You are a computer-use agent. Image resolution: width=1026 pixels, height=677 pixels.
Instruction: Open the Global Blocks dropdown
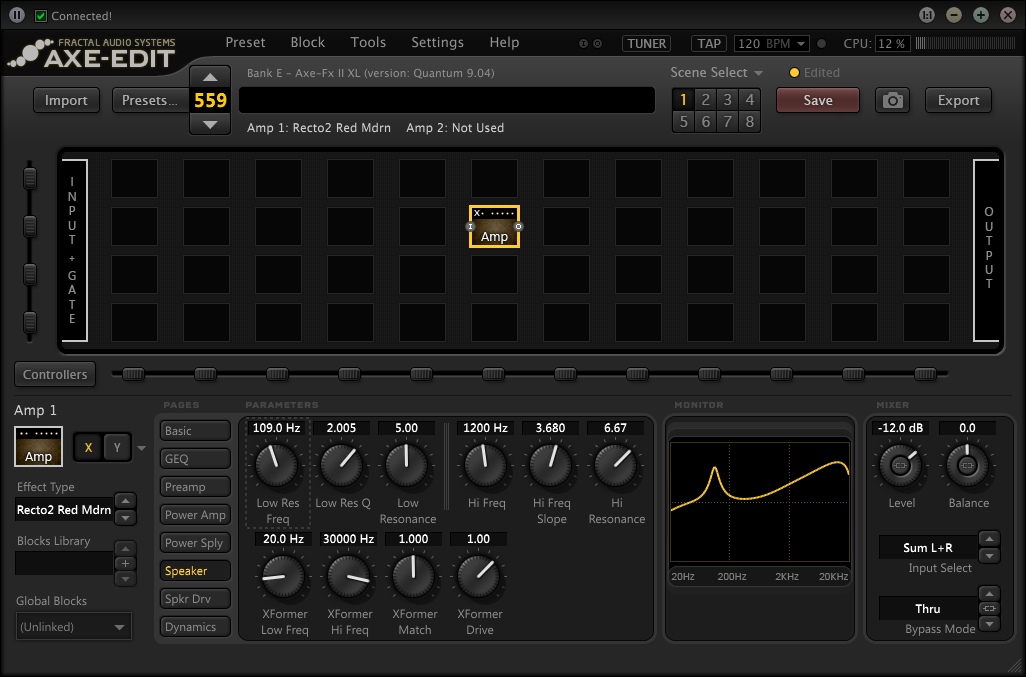click(73, 627)
